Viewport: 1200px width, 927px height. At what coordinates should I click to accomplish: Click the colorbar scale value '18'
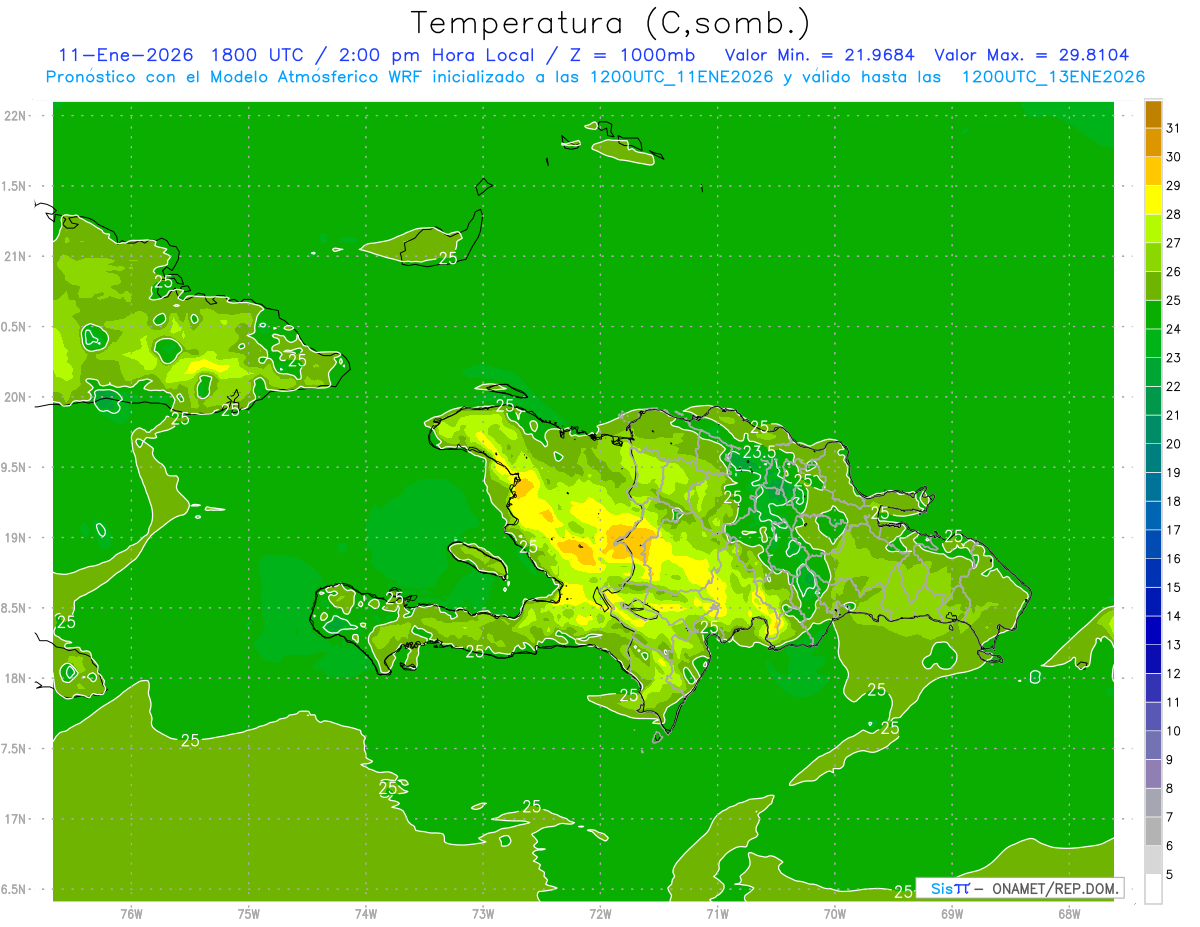click(x=1173, y=501)
